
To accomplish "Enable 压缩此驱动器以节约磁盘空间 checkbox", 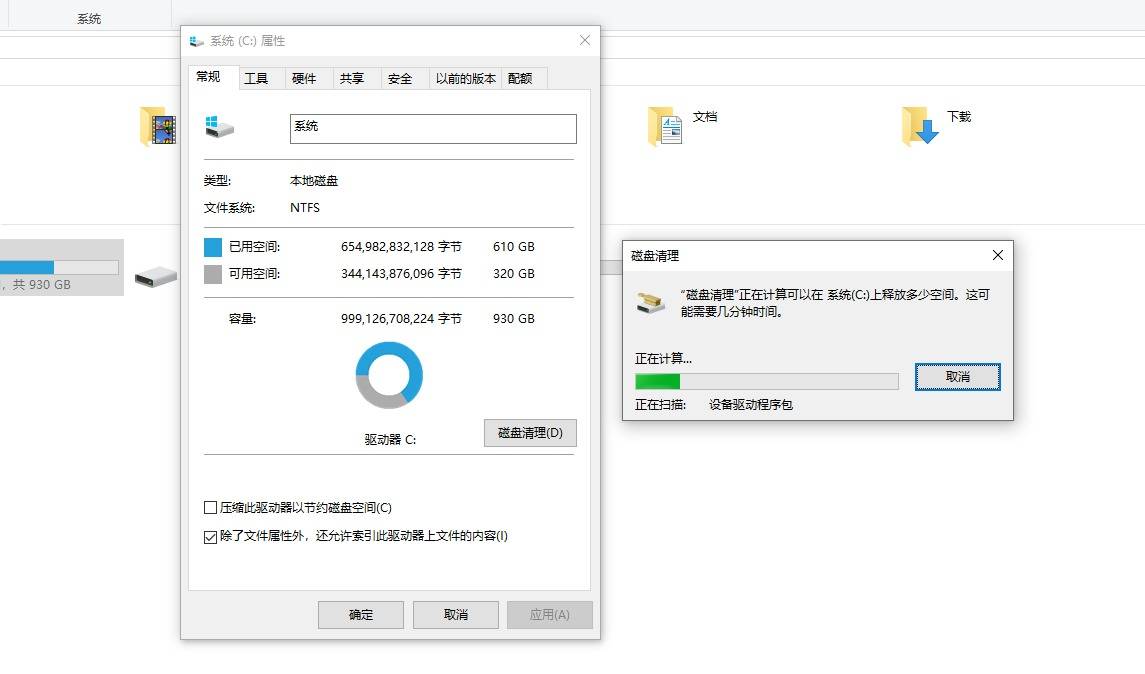I will point(210,508).
